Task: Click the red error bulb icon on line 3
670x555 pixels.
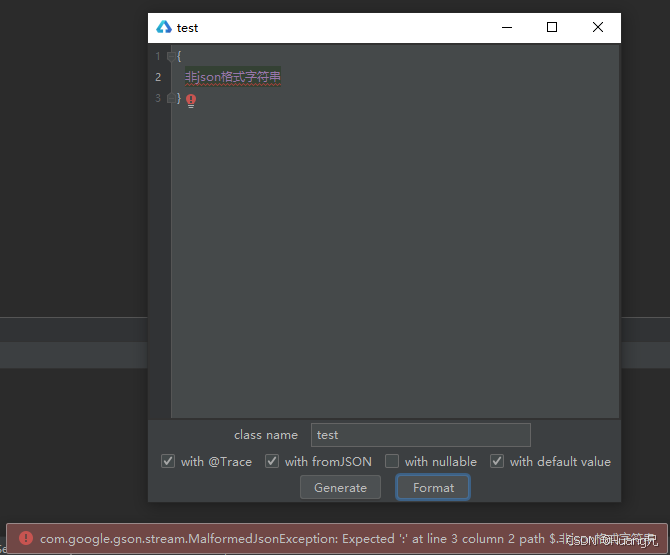Action: (191, 101)
